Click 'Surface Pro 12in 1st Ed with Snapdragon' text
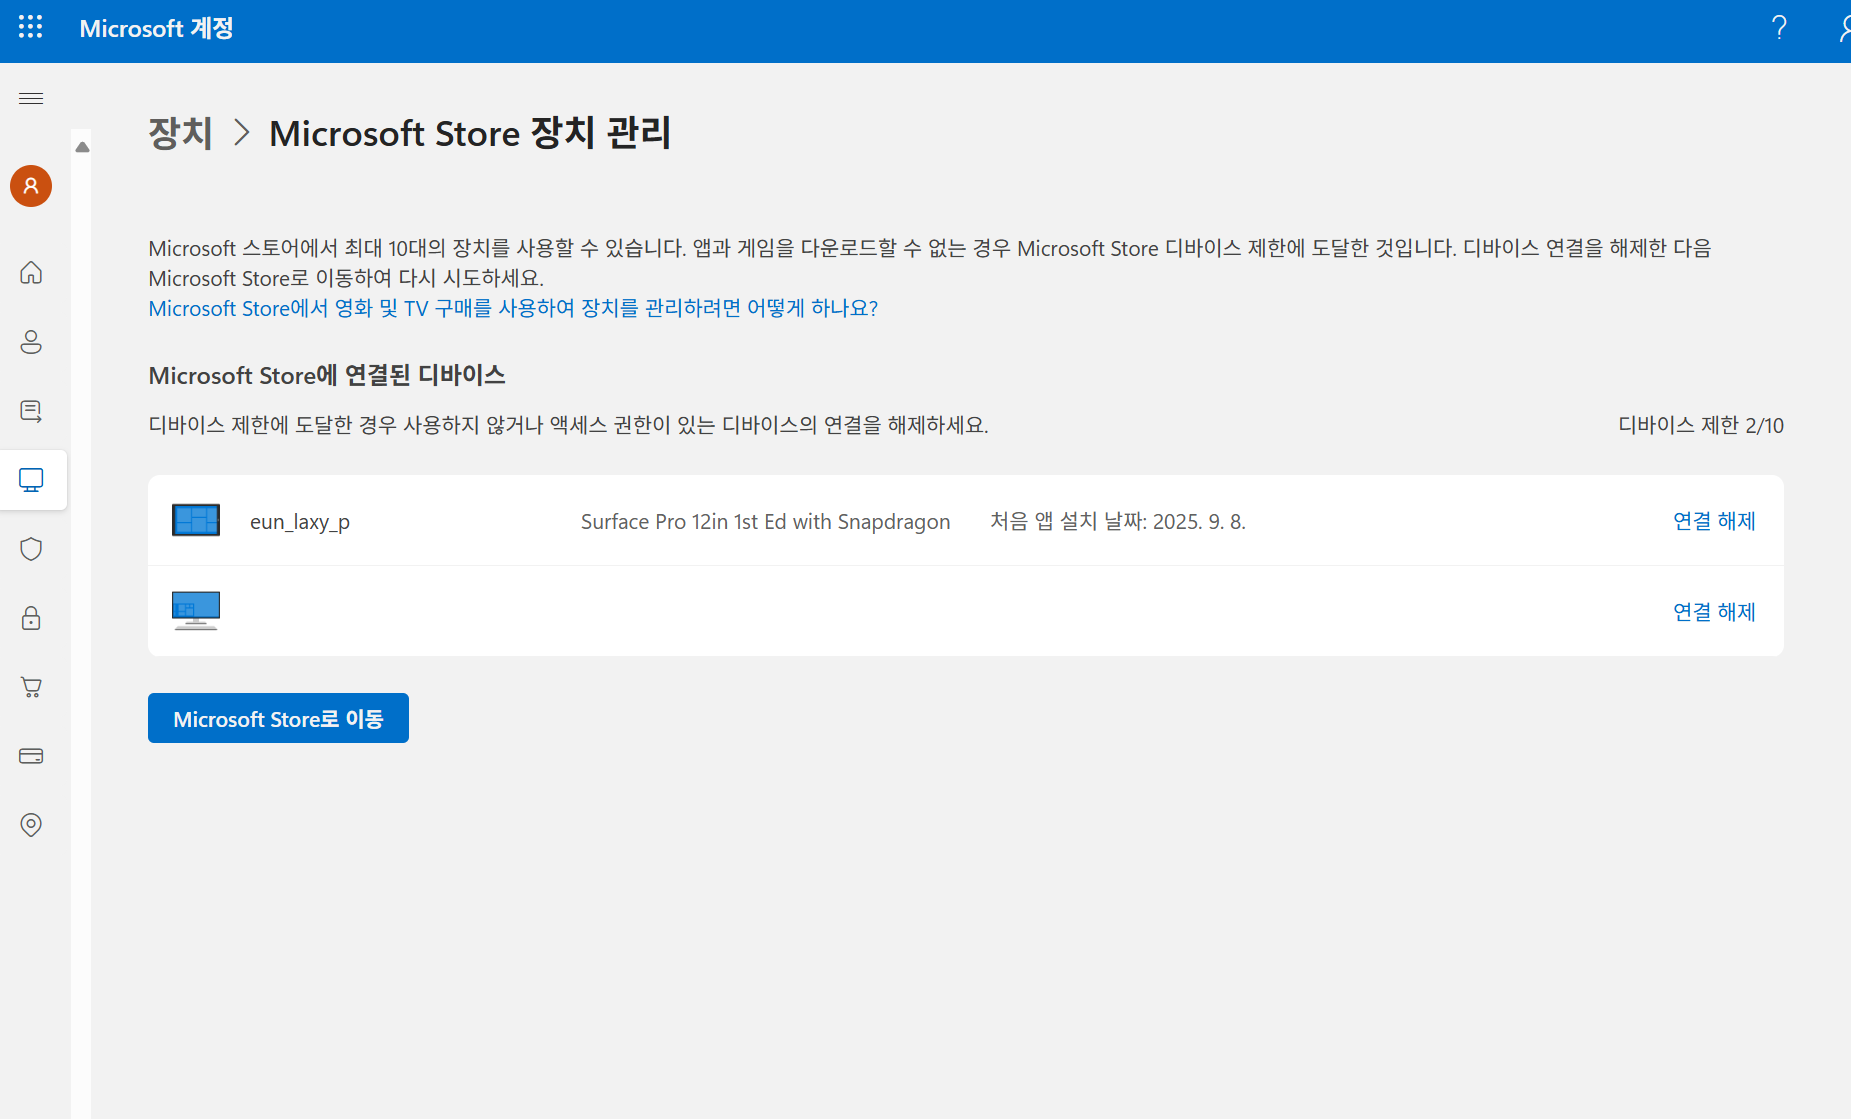The height and width of the screenshot is (1119, 1851). [x=765, y=522]
